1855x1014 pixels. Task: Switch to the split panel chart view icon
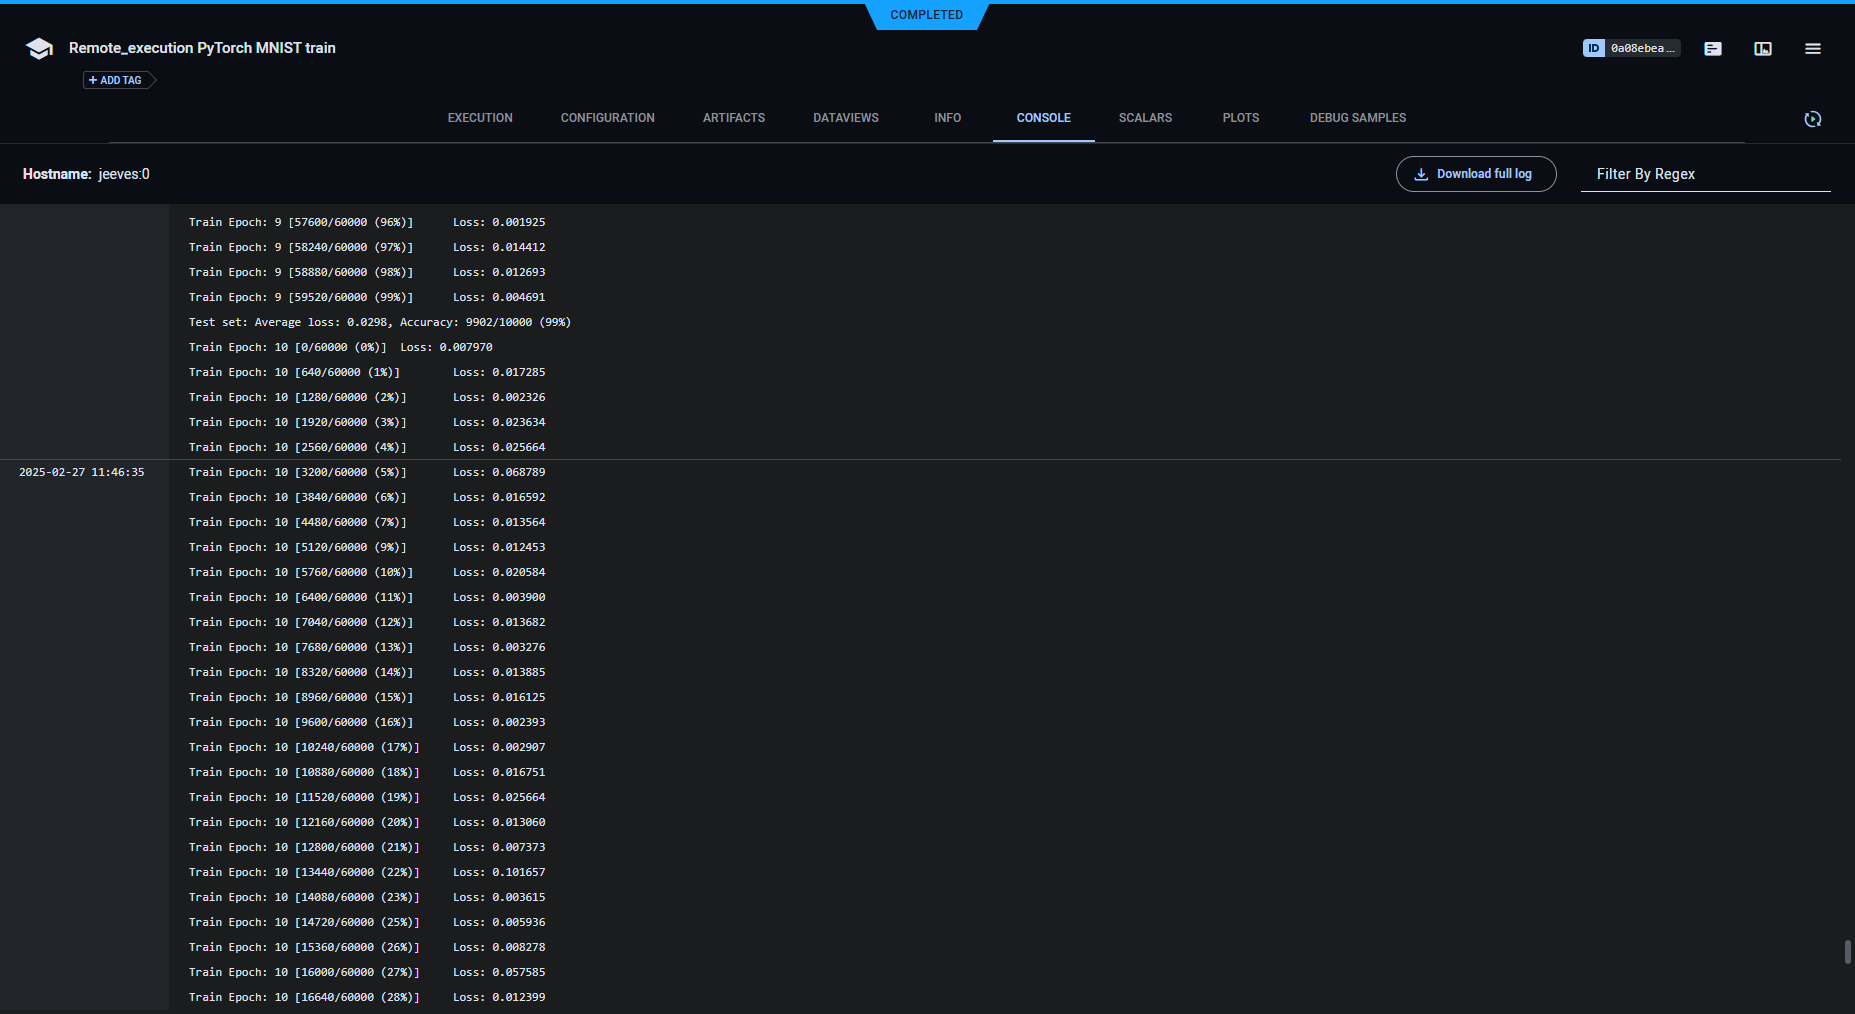(1763, 49)
